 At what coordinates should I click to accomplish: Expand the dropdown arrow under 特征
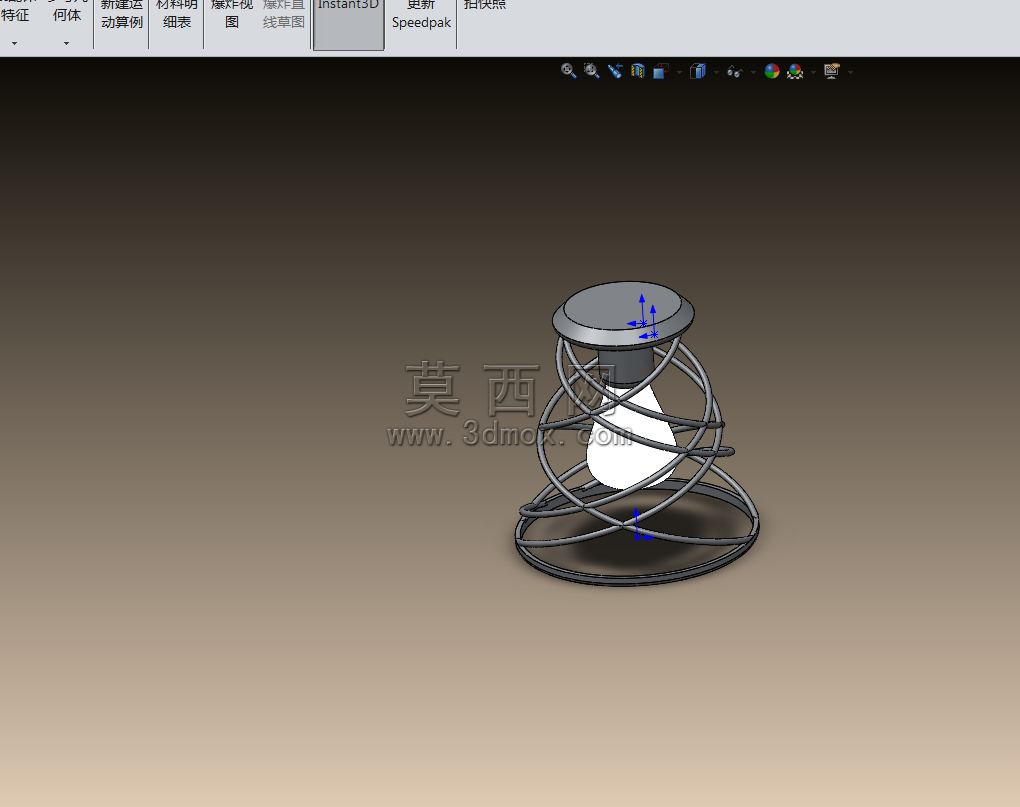[x=14, y=44]
